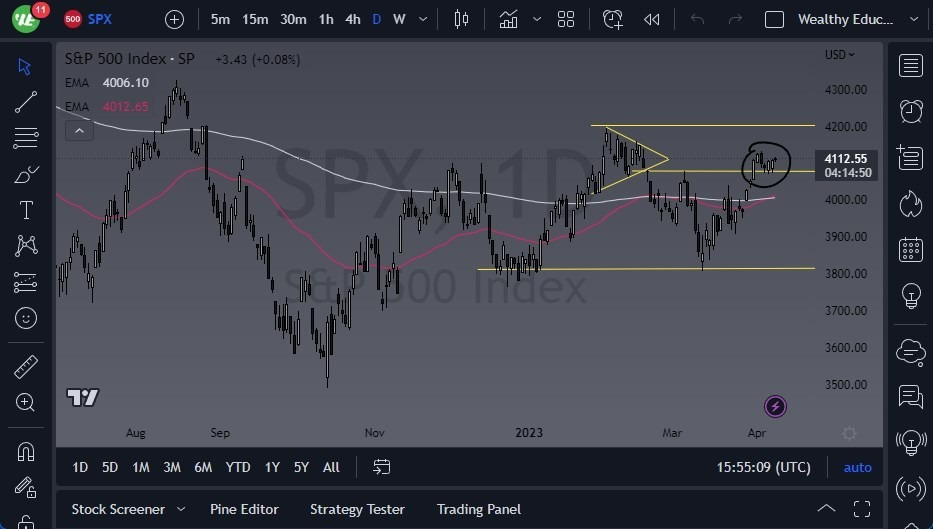The width and height of the screenshot is (933, 529).
Task: Open the streams broadcast panel
Action: (910, 489)
